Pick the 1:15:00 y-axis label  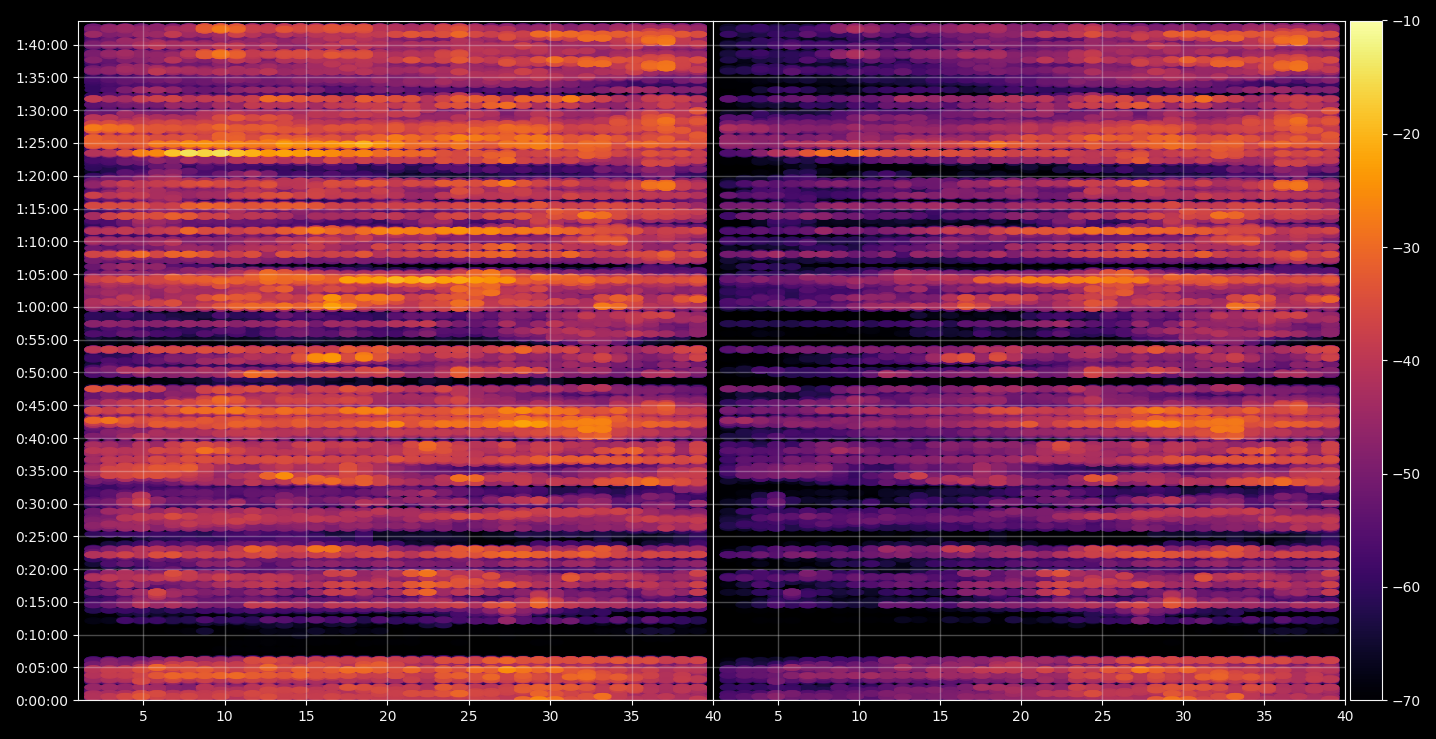[42, 209]
